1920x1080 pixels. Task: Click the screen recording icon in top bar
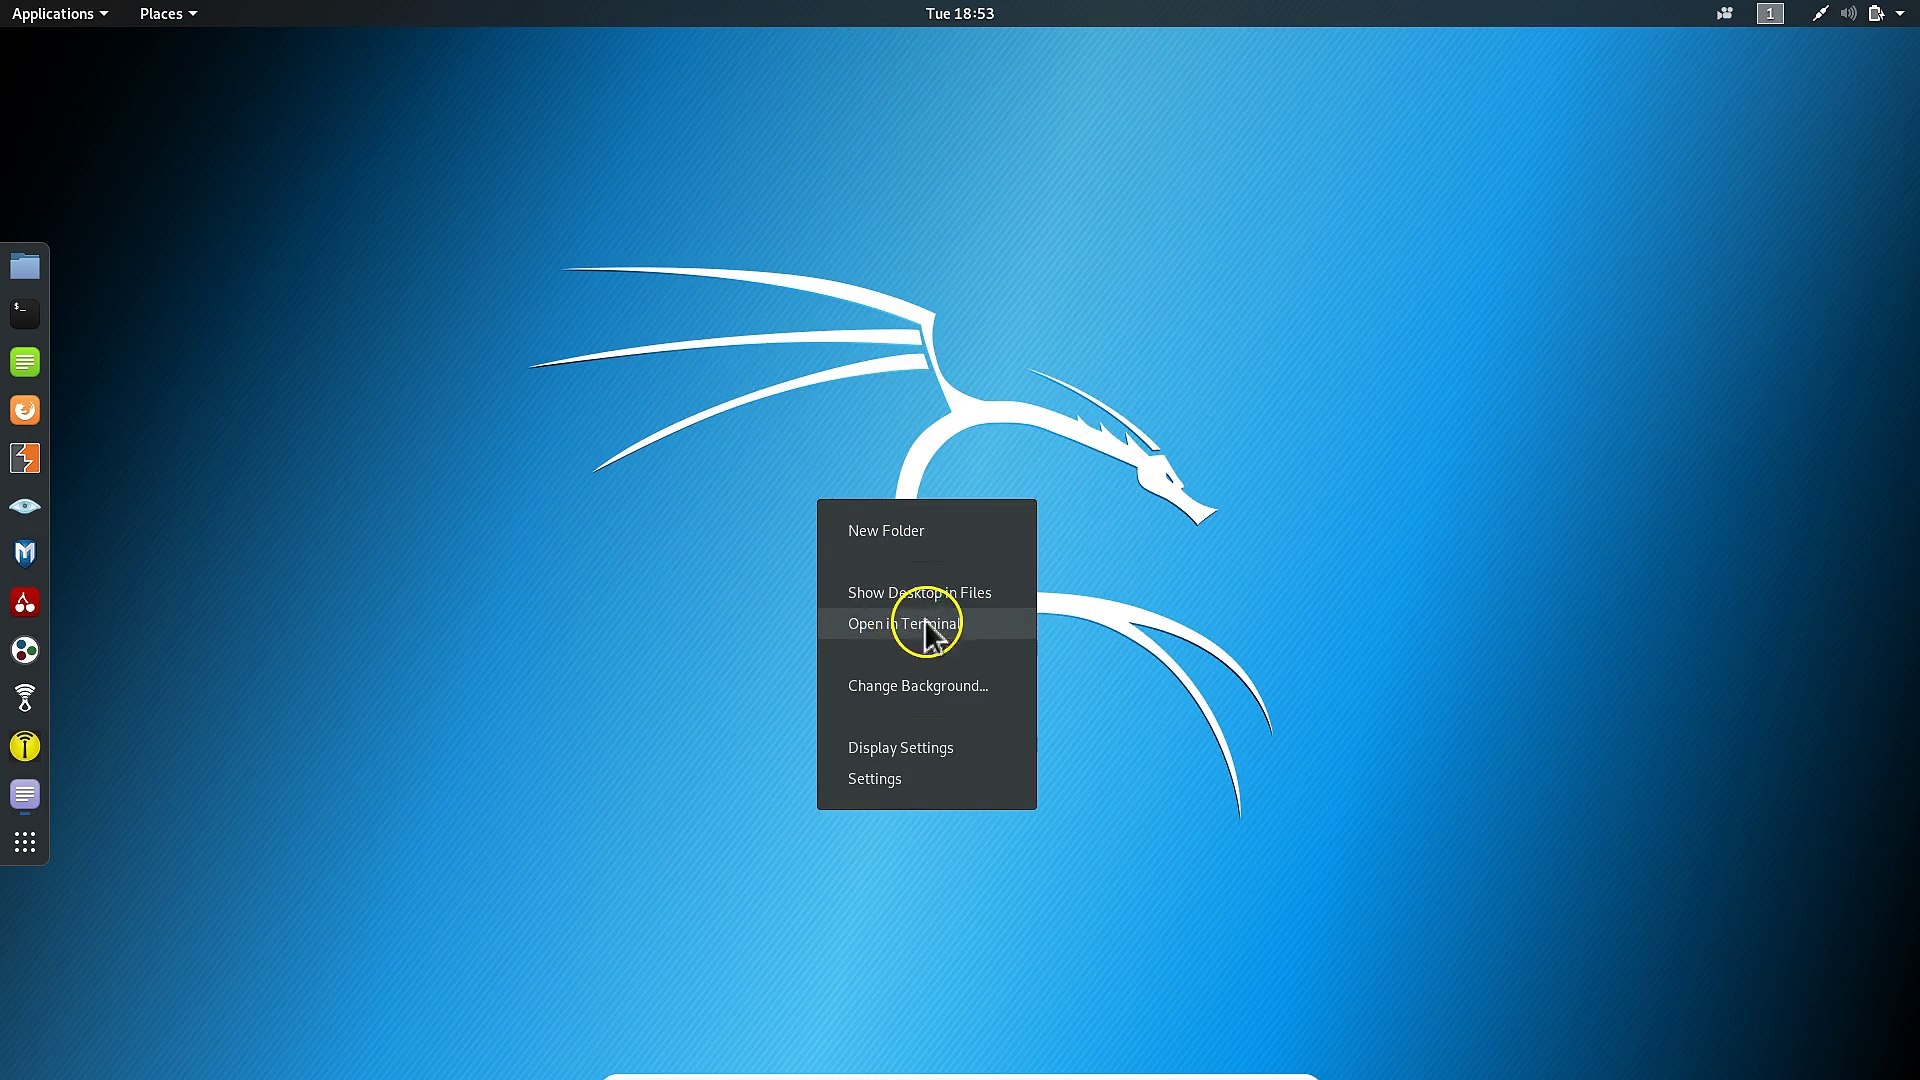point(1724,13)
